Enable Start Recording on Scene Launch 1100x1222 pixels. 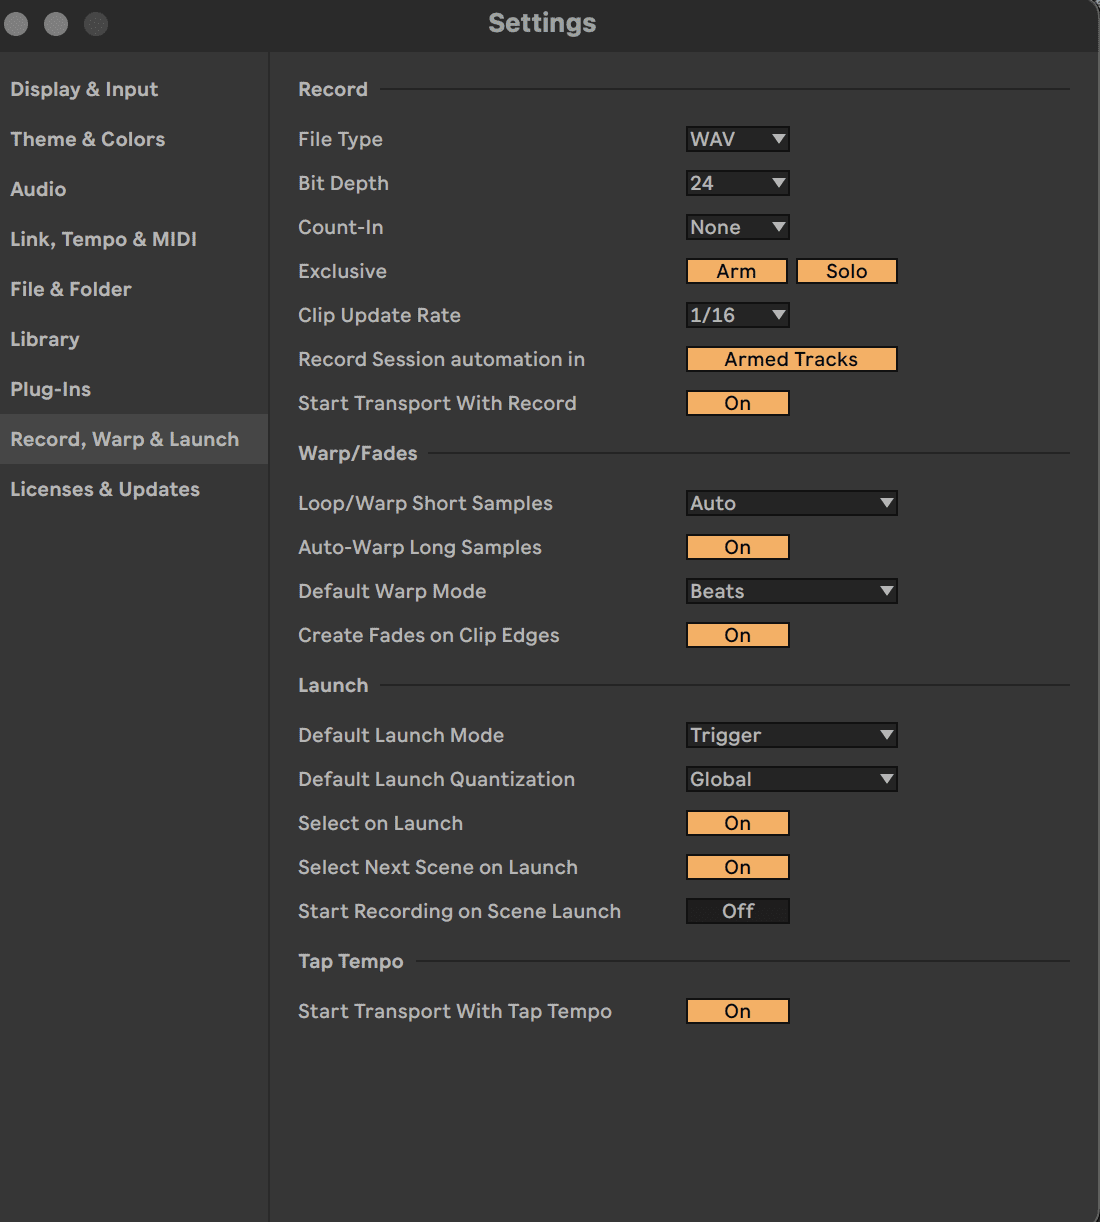tap(737, 911)
